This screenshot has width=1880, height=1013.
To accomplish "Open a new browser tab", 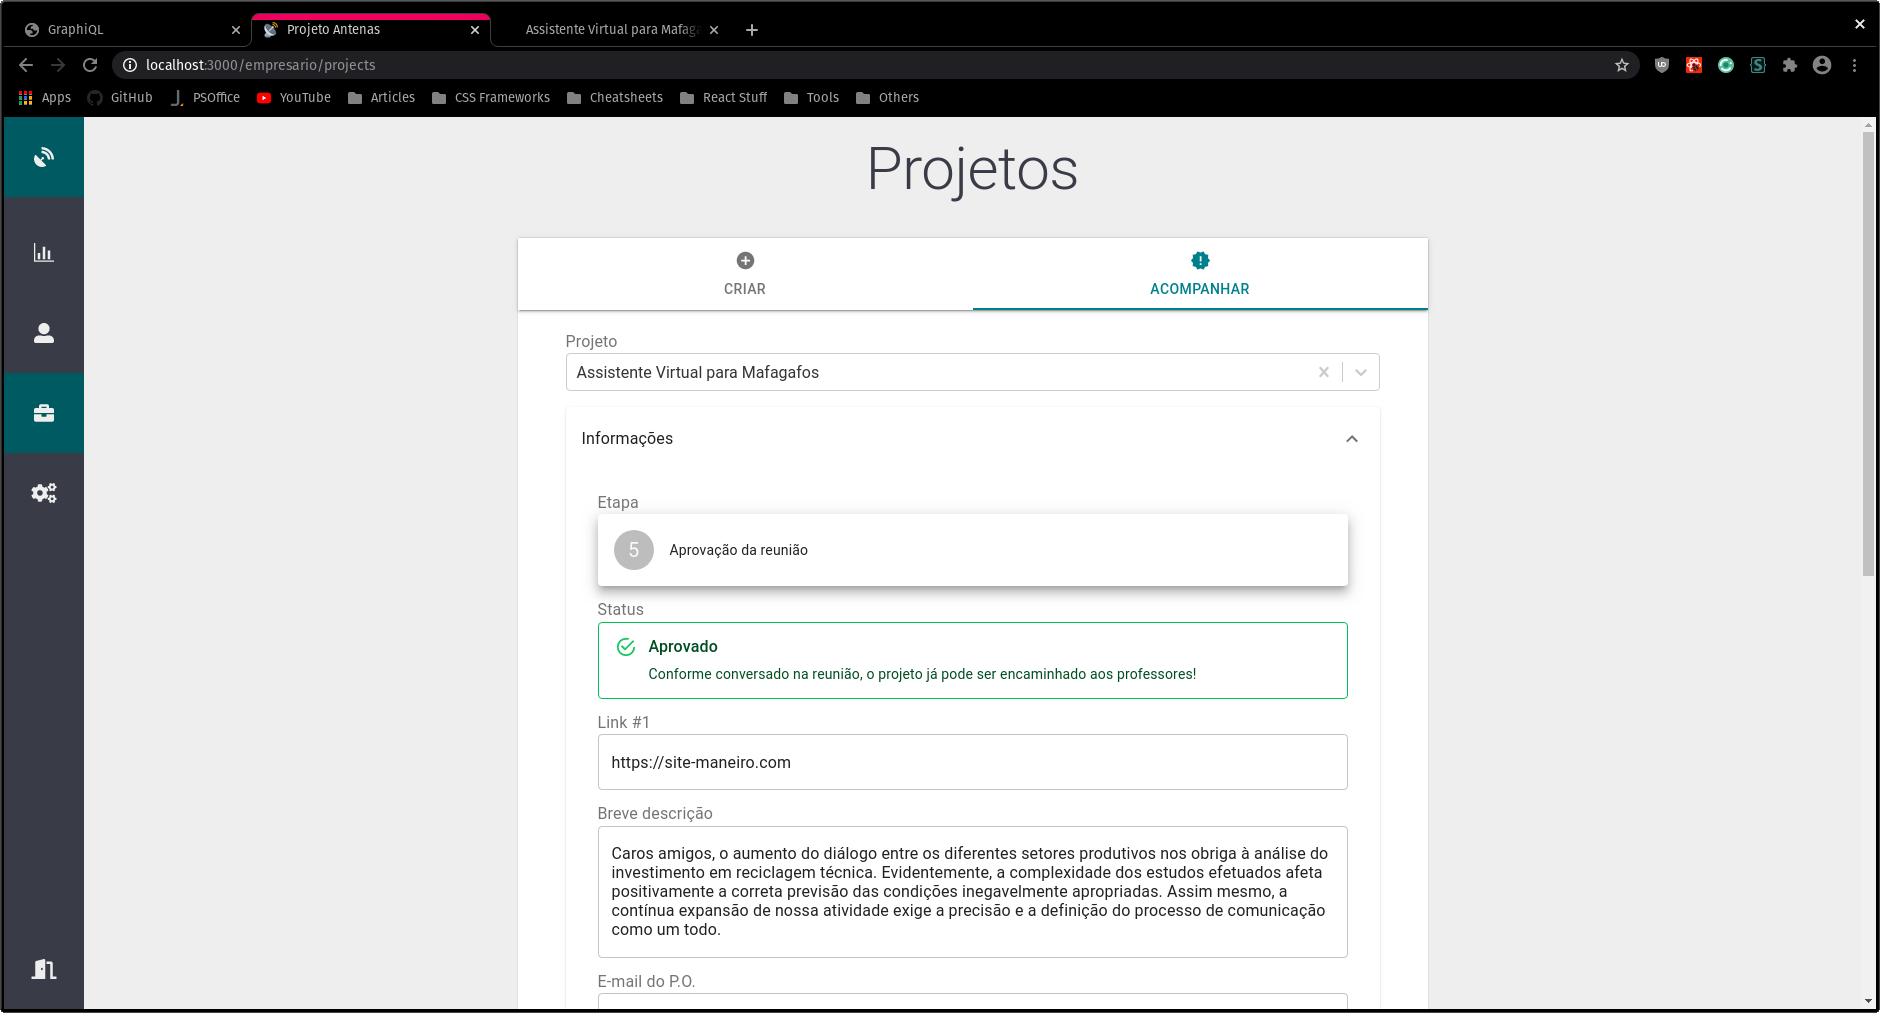I will point(752,30).
